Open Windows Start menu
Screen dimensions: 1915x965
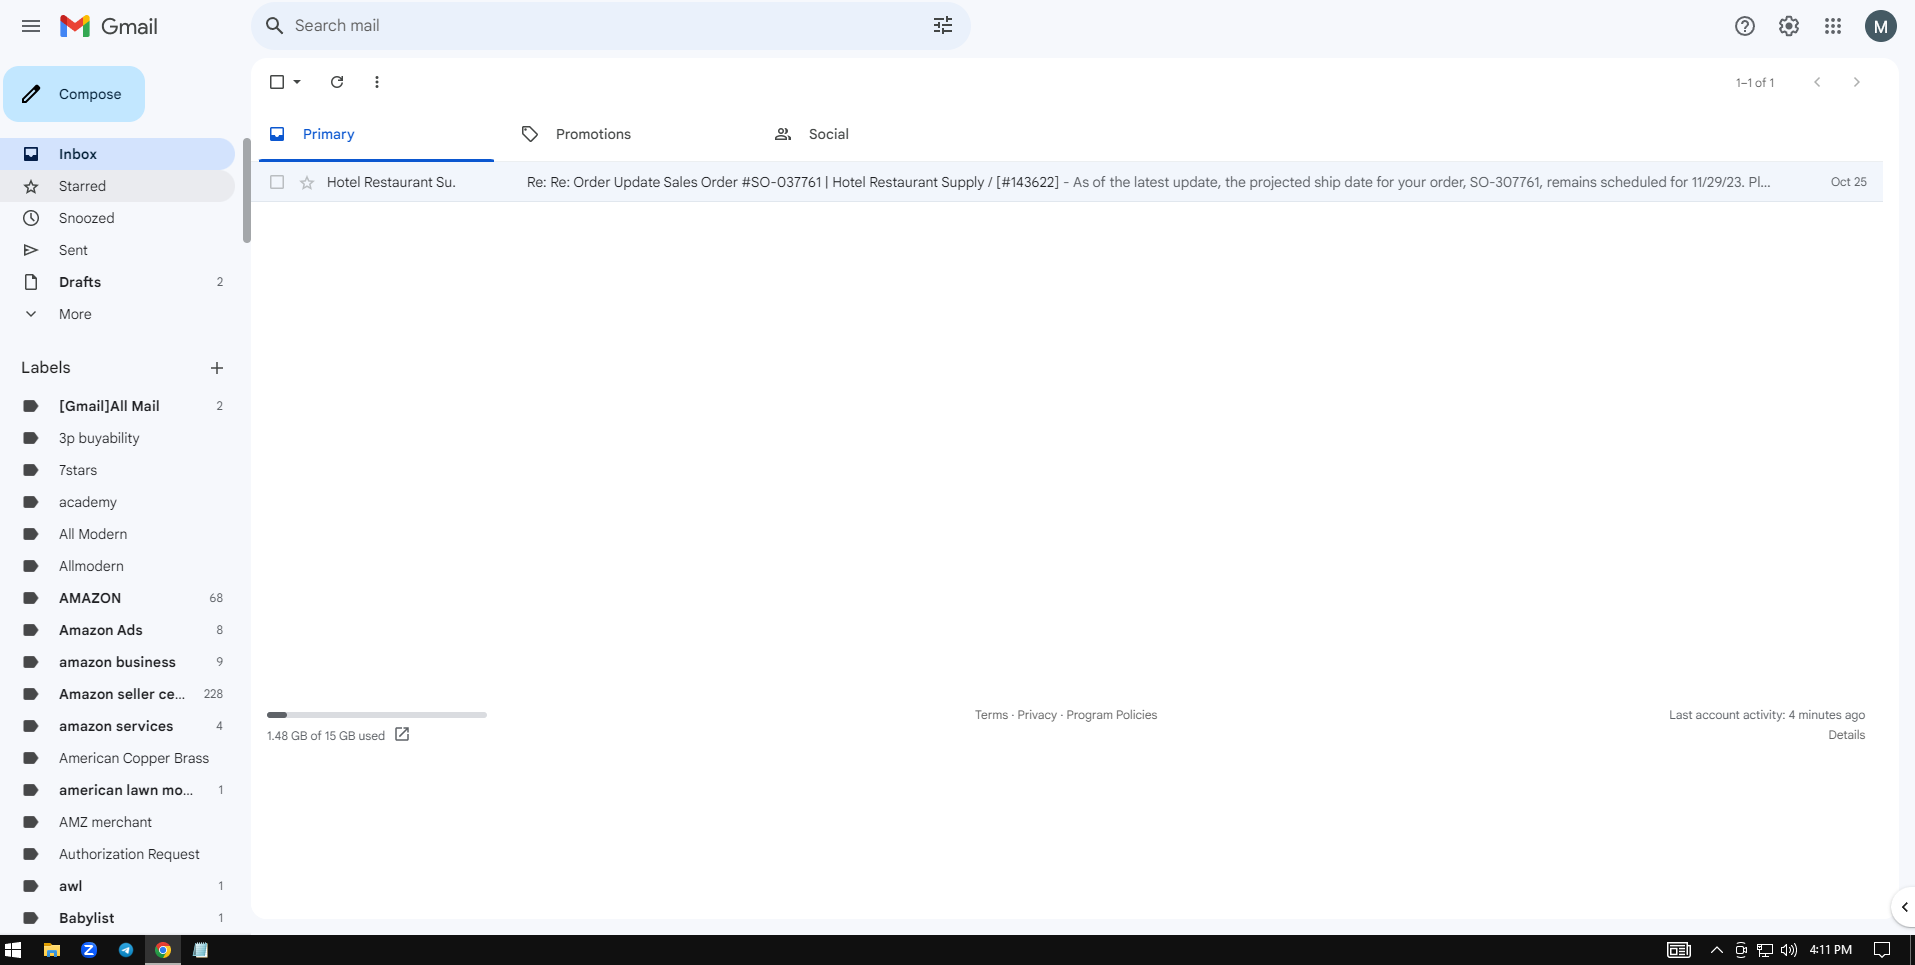tap(13, 950)
